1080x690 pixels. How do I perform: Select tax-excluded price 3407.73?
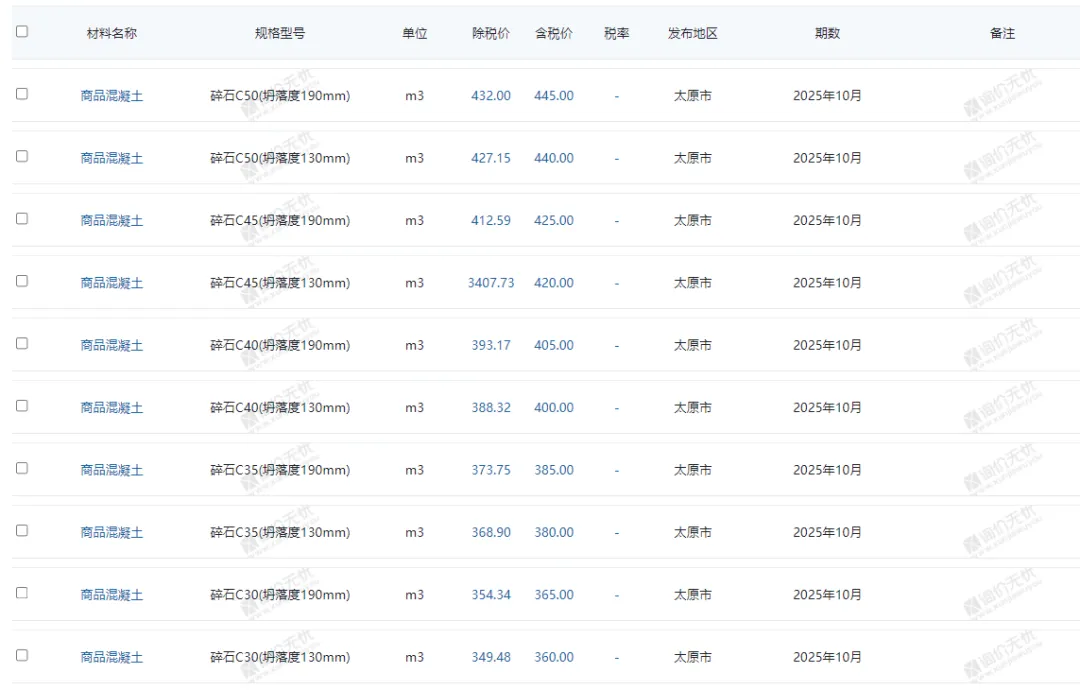(491, 283)
